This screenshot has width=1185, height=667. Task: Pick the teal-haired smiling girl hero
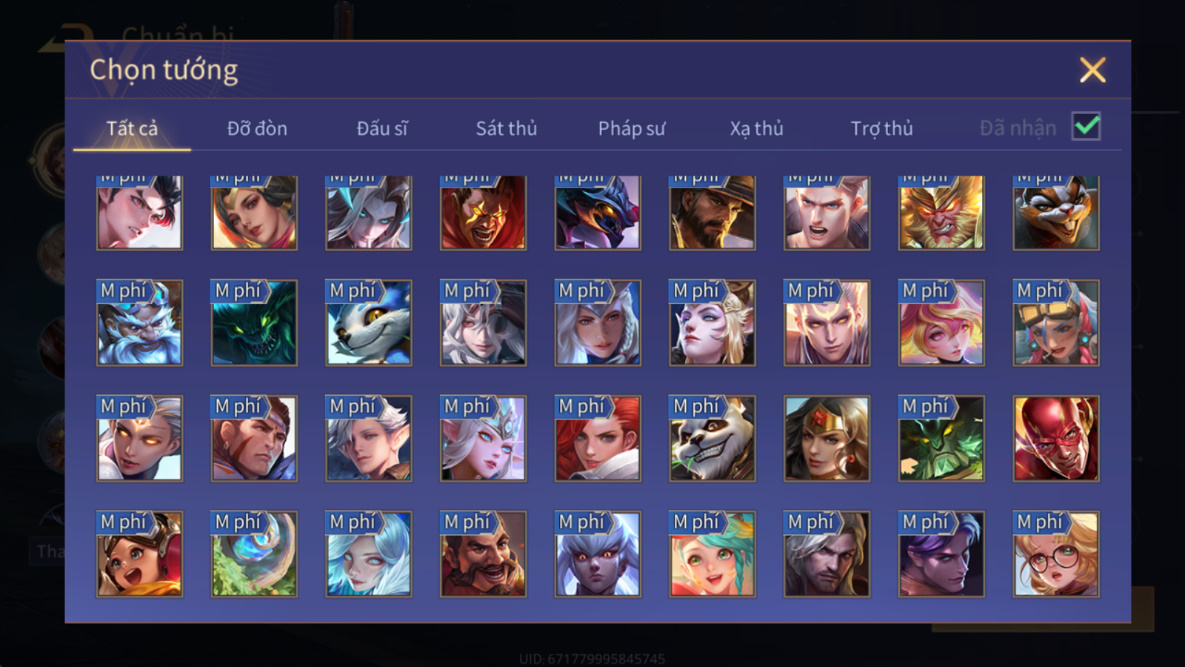(x=712, y=554)
